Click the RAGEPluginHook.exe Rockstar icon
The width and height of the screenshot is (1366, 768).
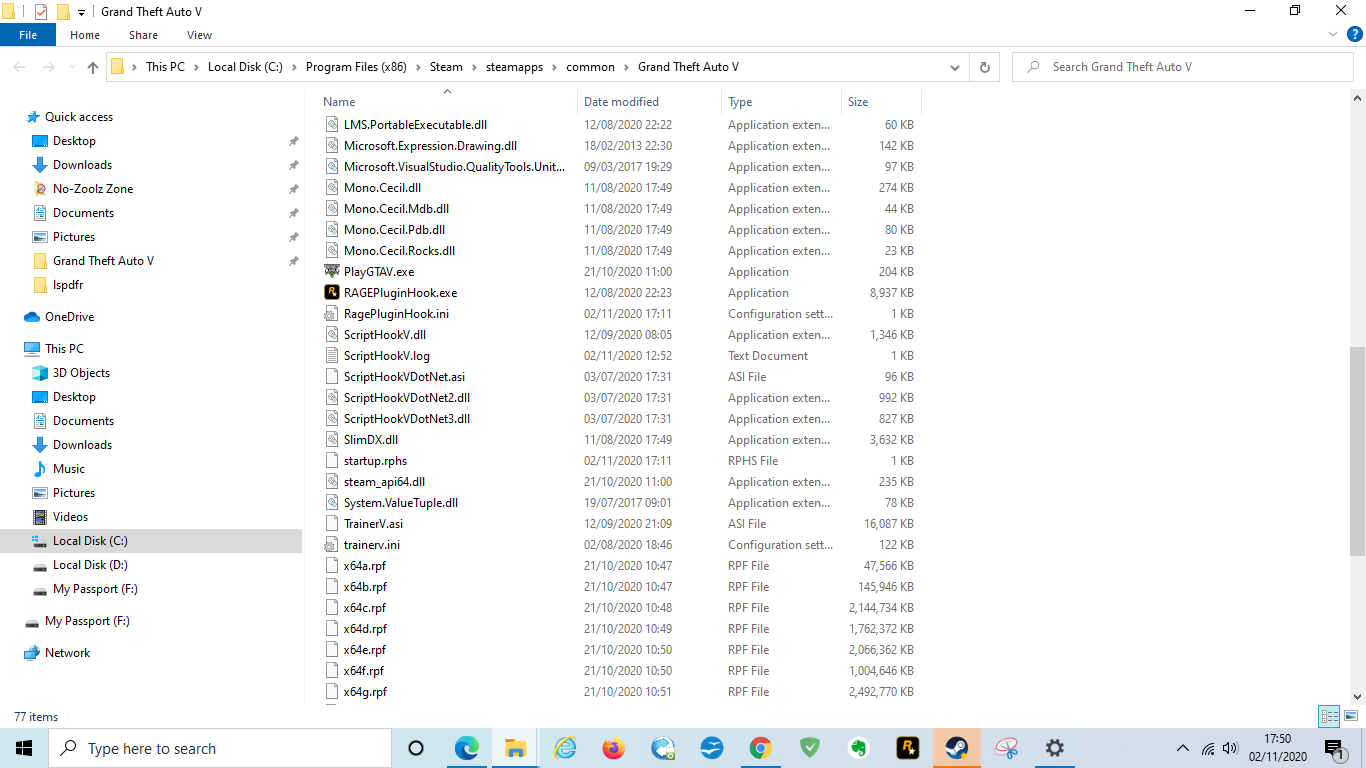(333, 293)
